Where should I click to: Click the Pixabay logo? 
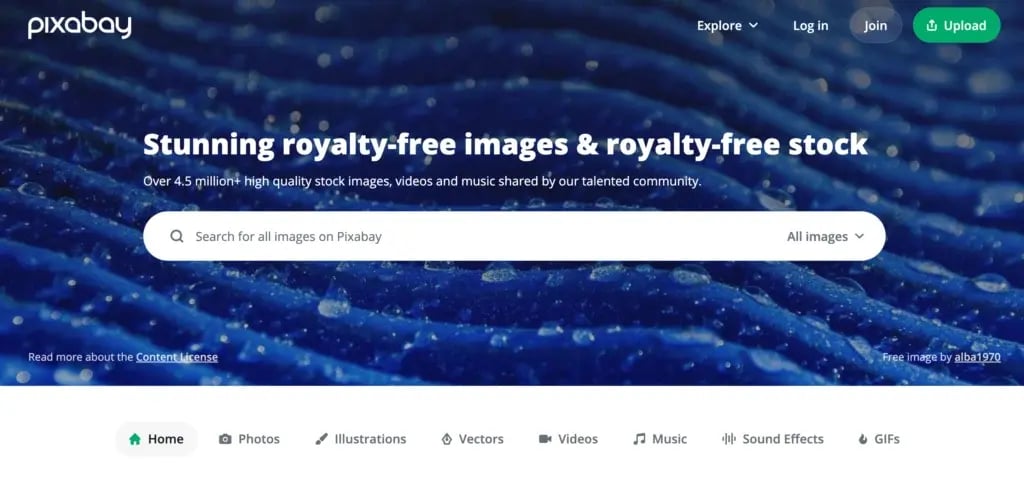pyautogui.click(x=80, y=26)
